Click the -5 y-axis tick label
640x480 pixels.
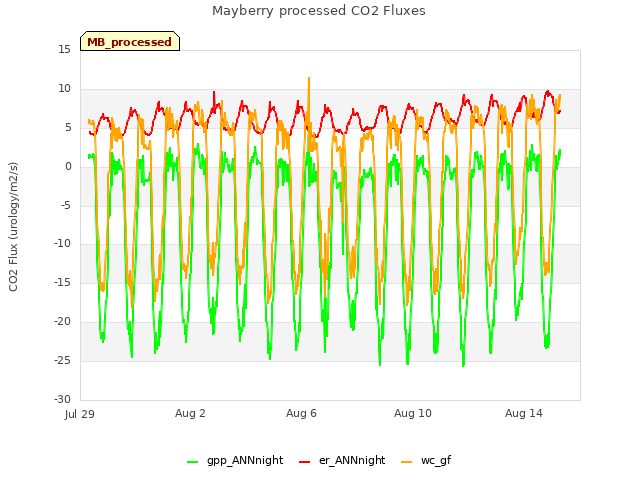66,205
